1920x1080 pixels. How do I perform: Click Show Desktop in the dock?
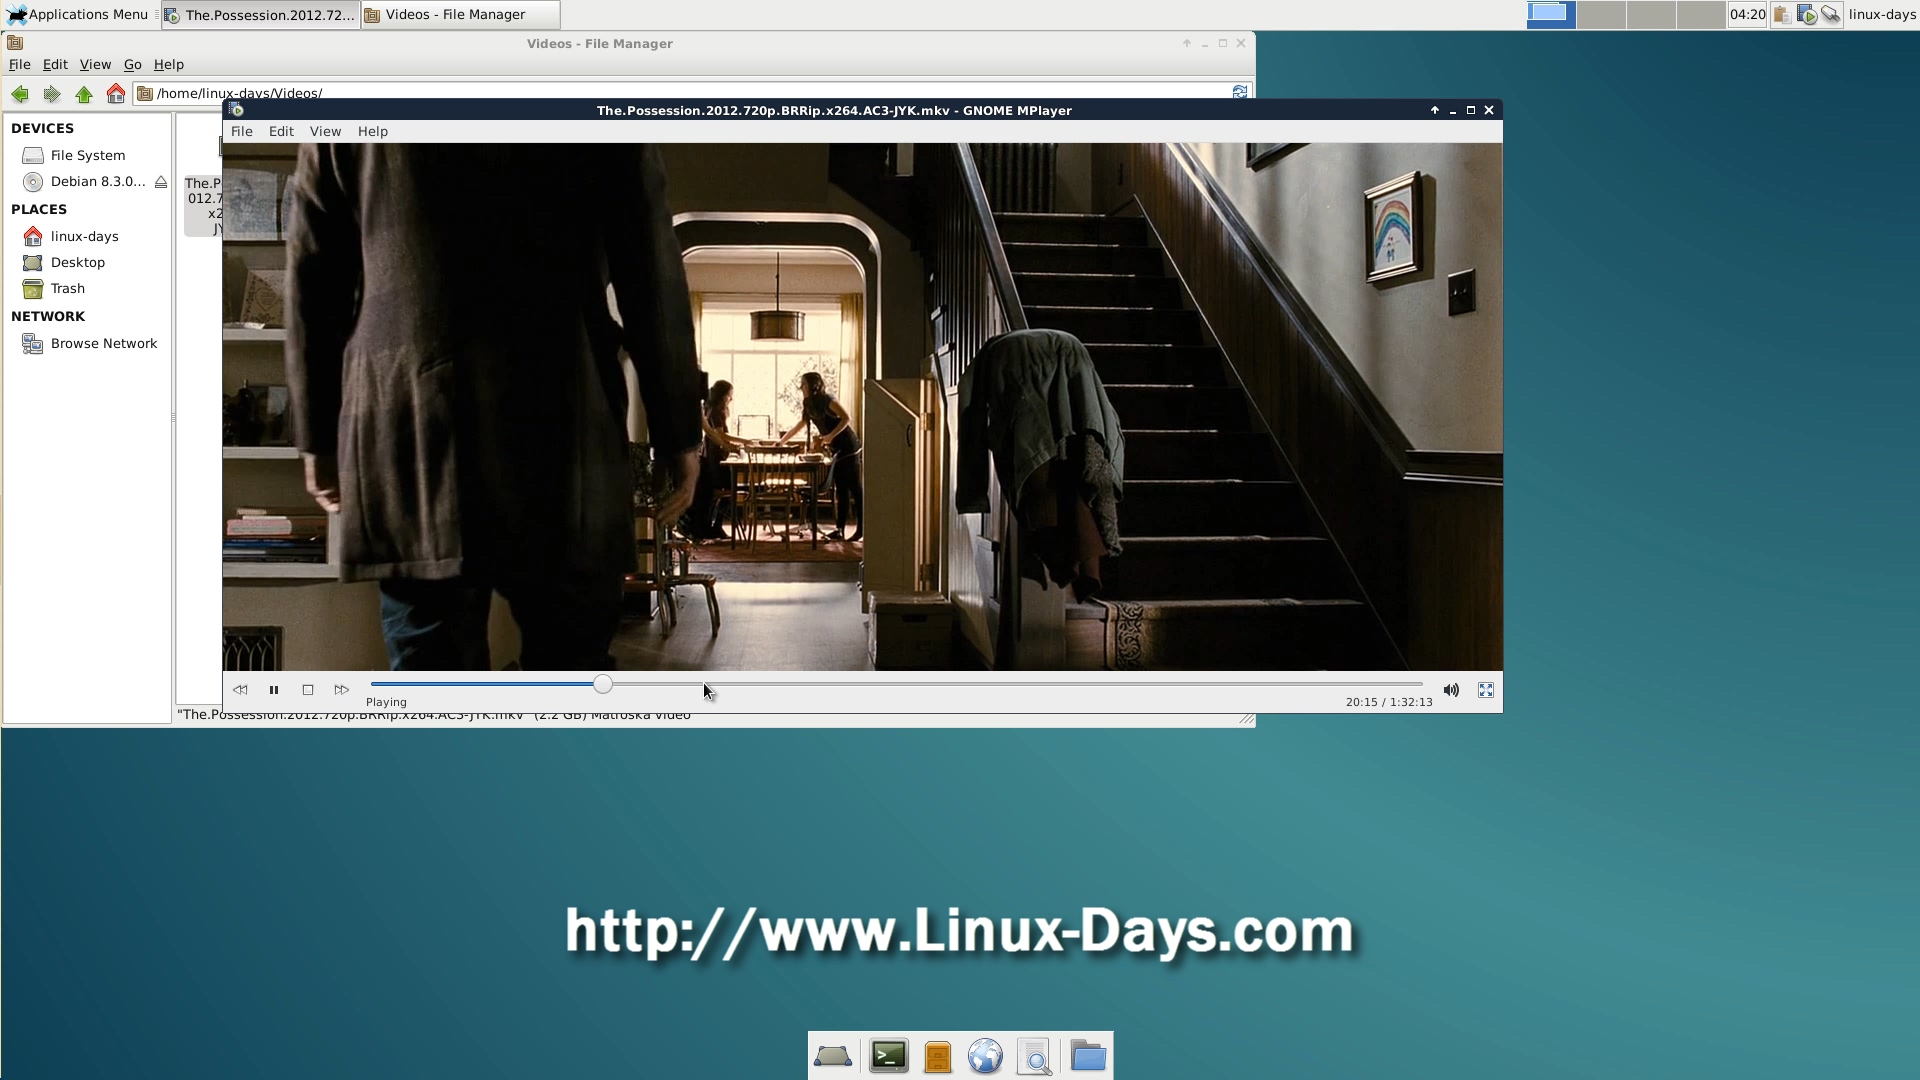(x=833, y=1056)
